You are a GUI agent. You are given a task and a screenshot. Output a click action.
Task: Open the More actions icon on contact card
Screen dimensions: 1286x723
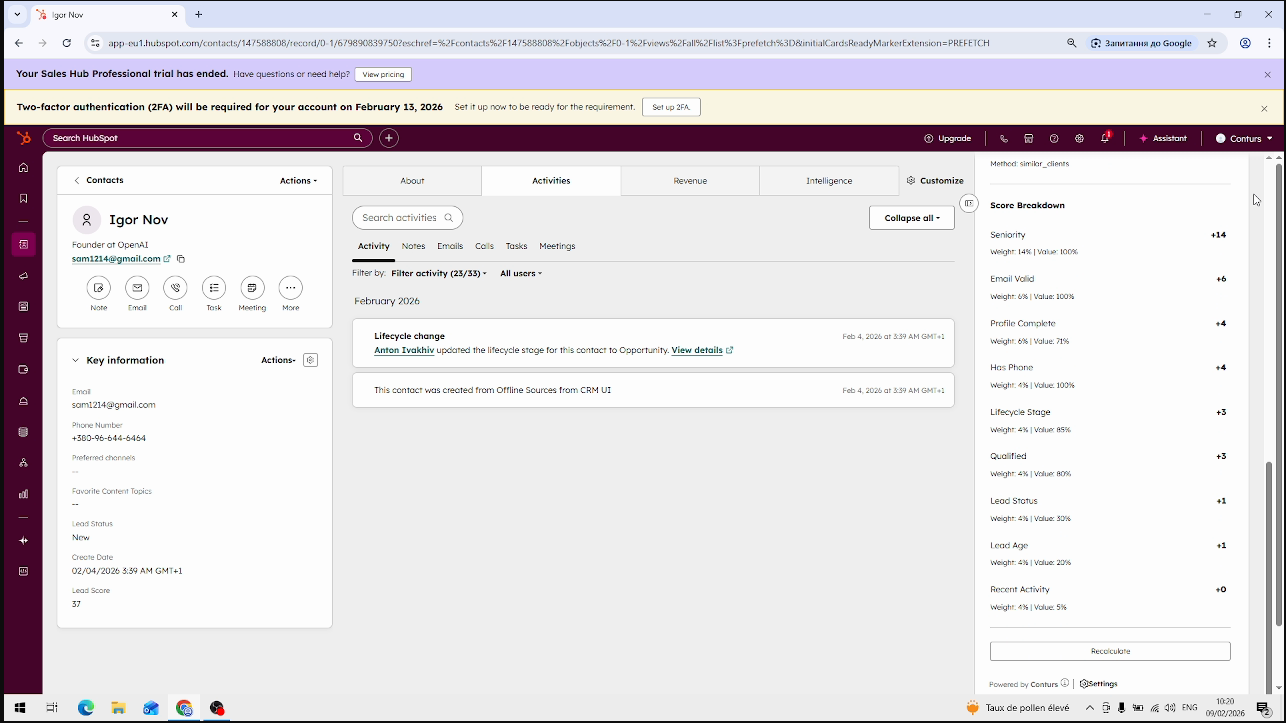tap(290, 291)
